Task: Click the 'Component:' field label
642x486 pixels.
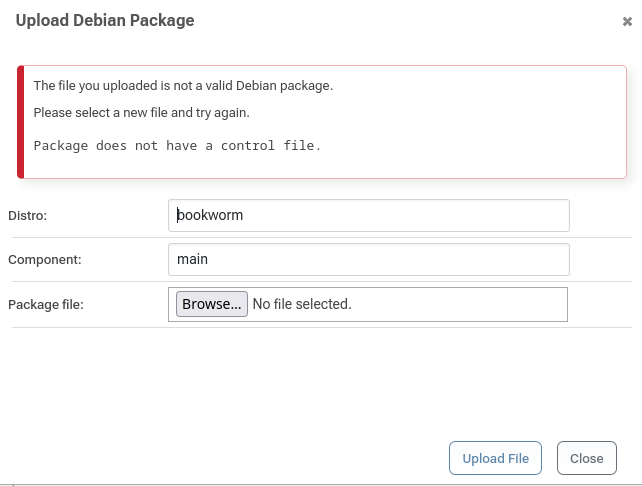Action: (45, 259)
